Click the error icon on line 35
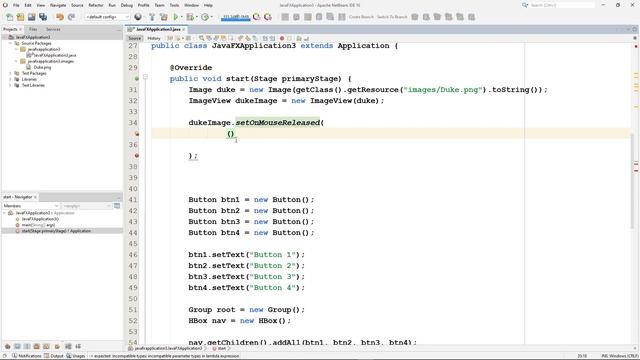 tap(137, 134)
